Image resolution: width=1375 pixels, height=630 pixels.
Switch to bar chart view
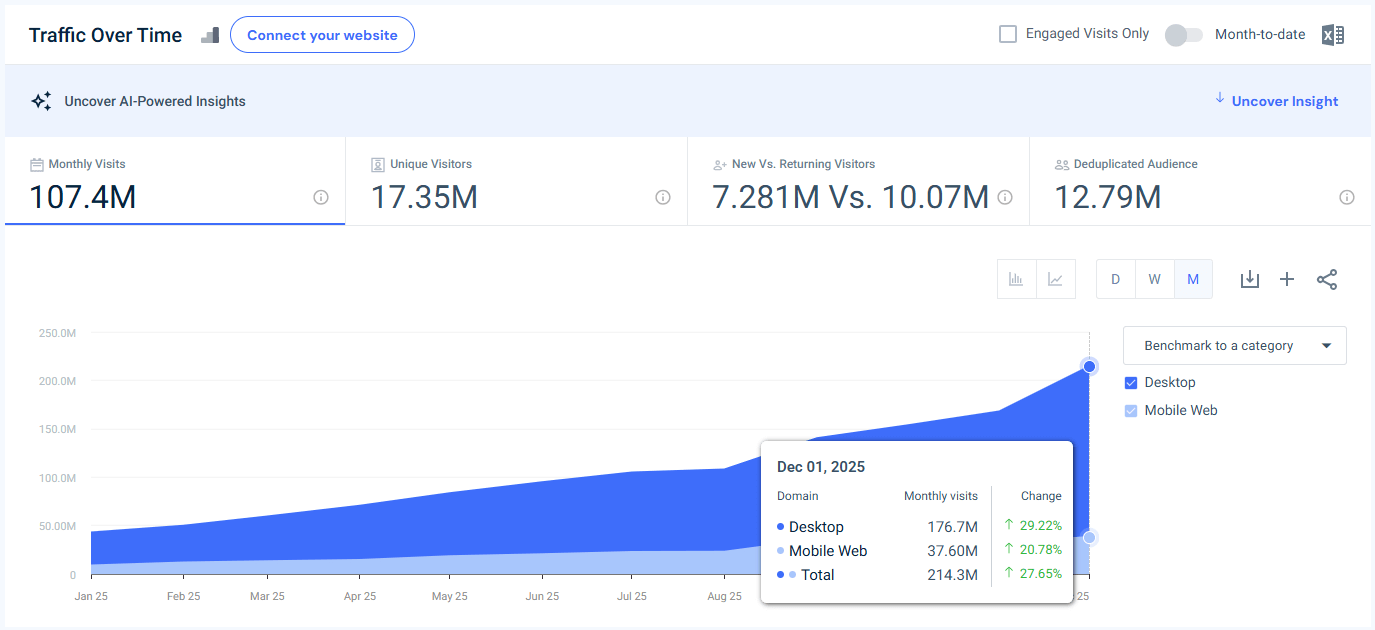coord(1016,279)
